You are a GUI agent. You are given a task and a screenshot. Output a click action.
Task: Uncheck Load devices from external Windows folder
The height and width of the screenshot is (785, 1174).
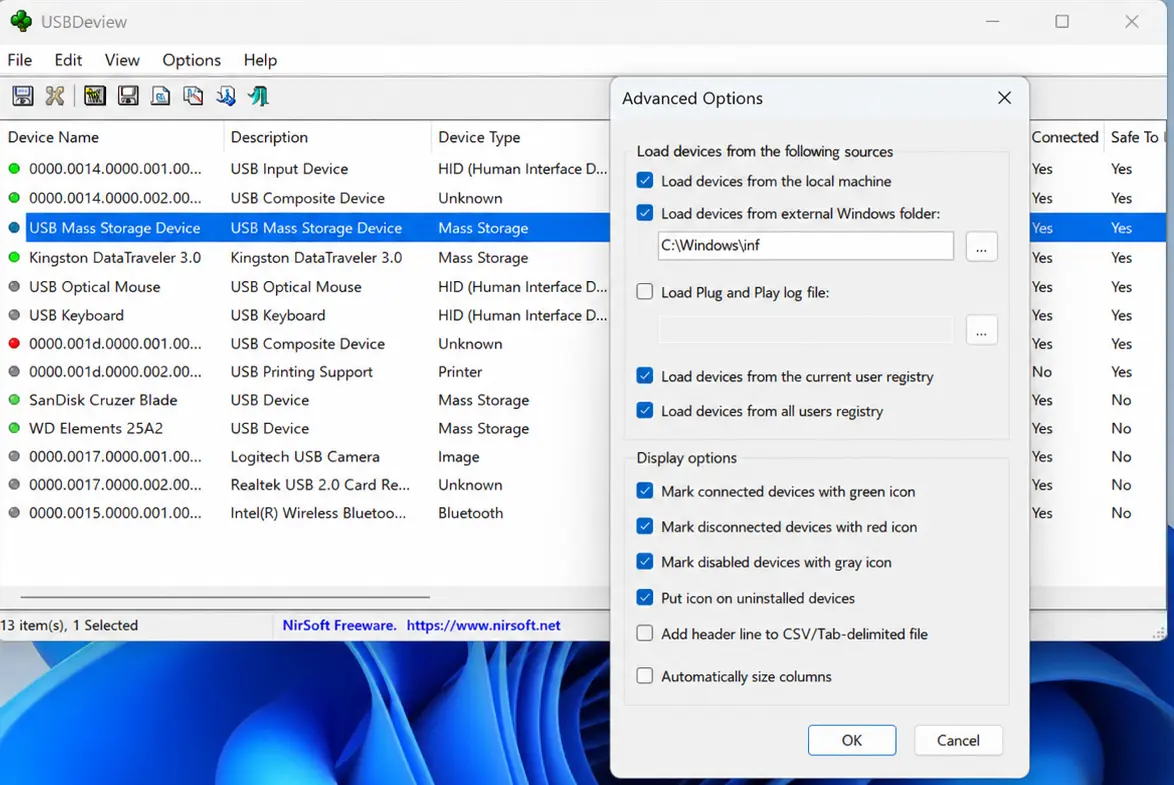click(645, 213)
